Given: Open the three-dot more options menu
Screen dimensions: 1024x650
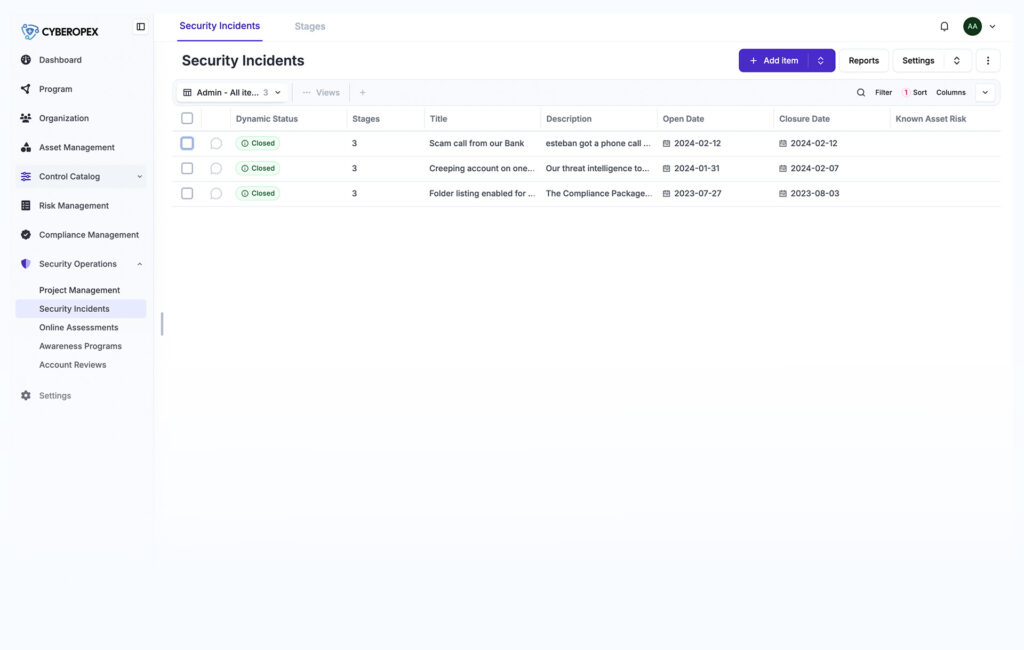Looking at the screenshot, I should pyautogui.click(x=987, y=61).
